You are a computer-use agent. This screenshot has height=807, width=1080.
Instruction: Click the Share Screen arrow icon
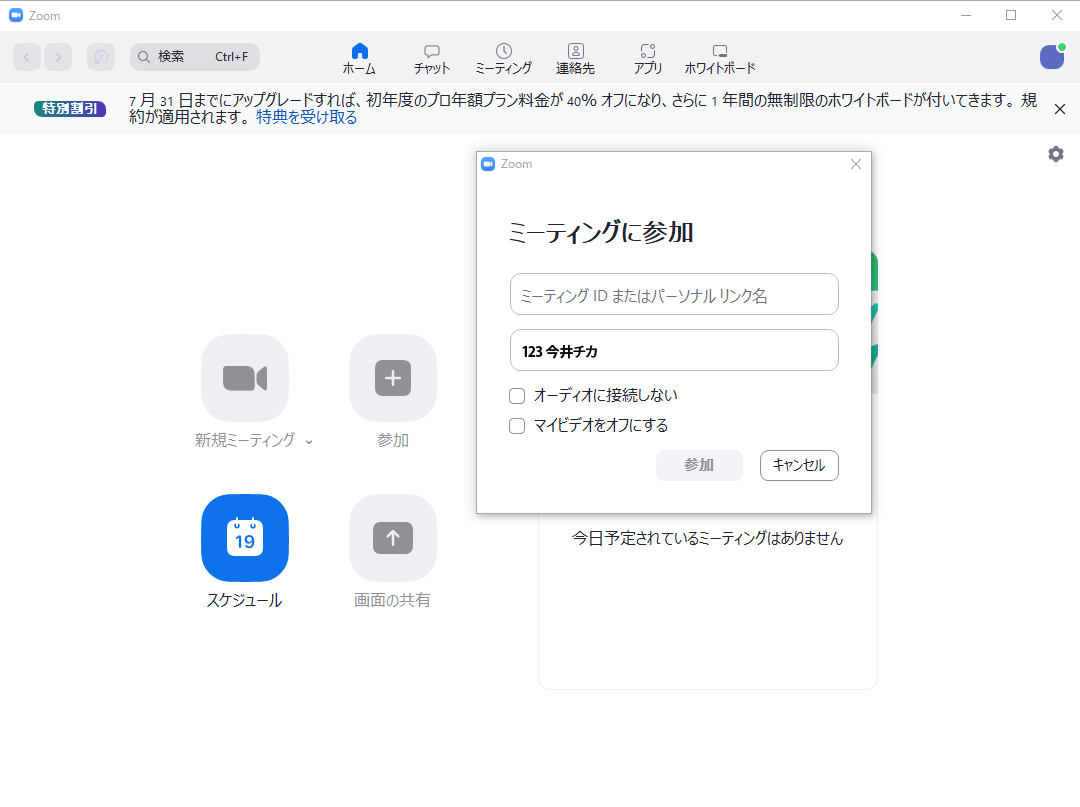pyautogui.click(x=393, y=538)
